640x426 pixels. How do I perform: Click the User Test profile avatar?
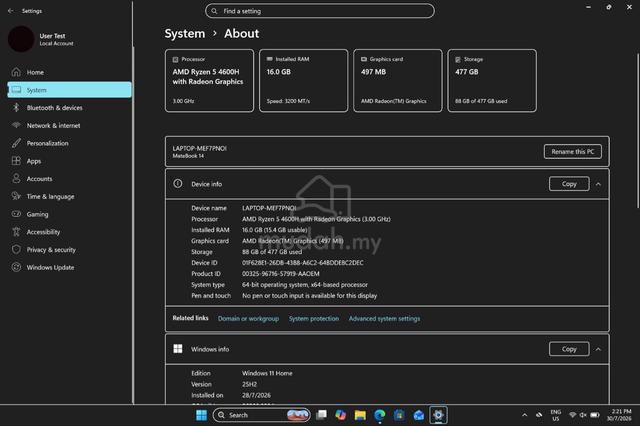tap(21, 39)
